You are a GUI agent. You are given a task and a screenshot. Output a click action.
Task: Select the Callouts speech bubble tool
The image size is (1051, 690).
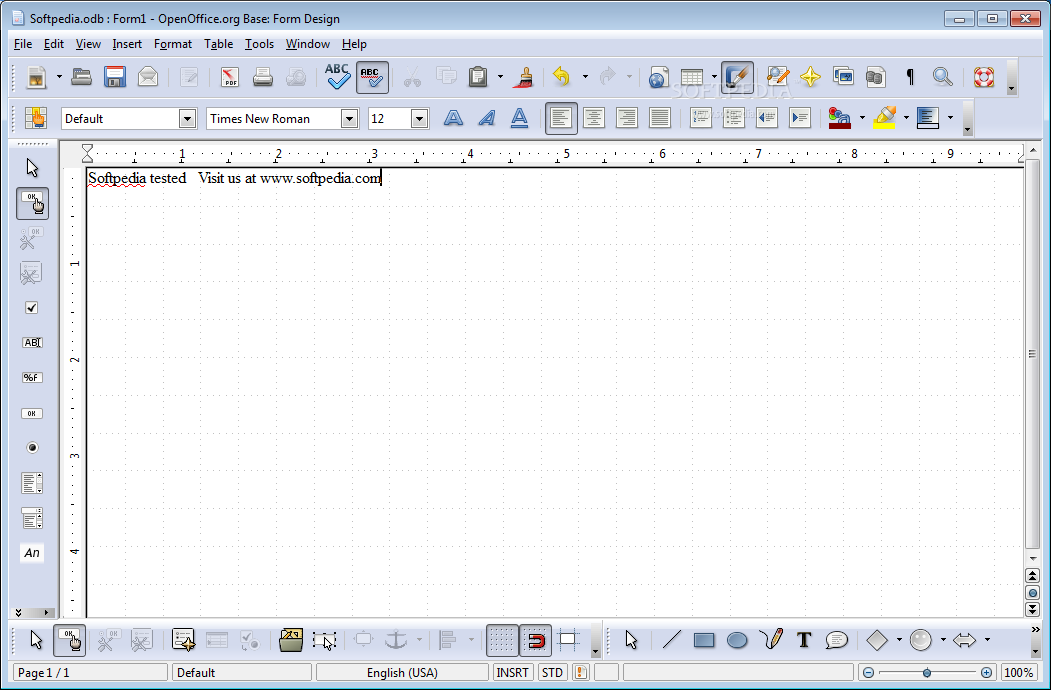click(x=837, y=640)
